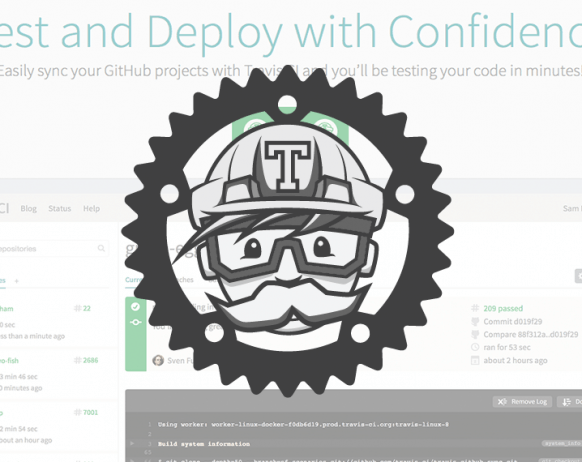The width and height of the screenshot is (582, 462).
Task: Select the 'ran for 53 sec' text
Action: point(507,347)
